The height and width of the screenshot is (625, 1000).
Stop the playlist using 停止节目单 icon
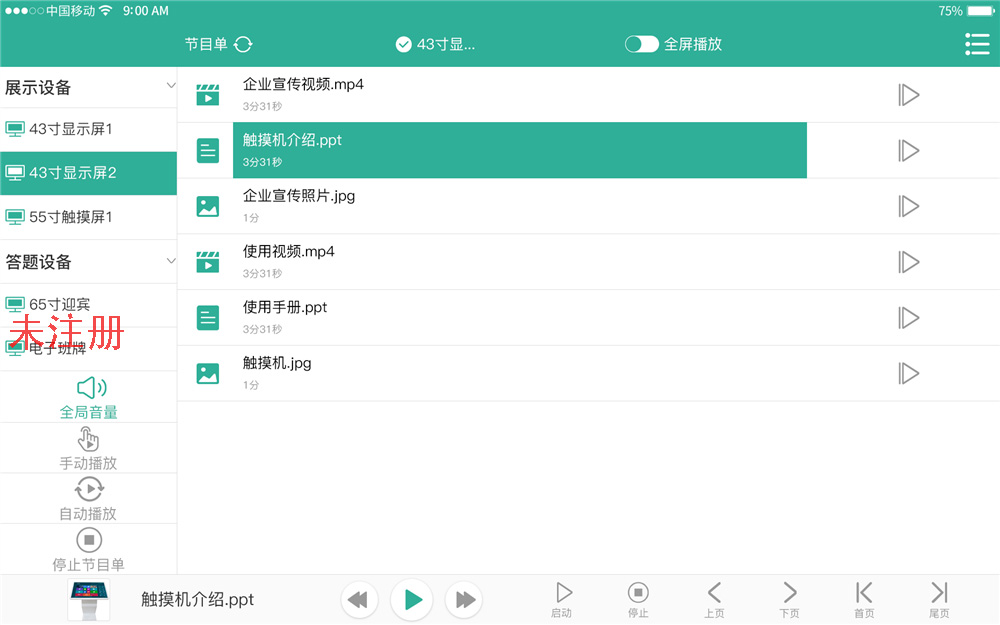pos(89,539)
